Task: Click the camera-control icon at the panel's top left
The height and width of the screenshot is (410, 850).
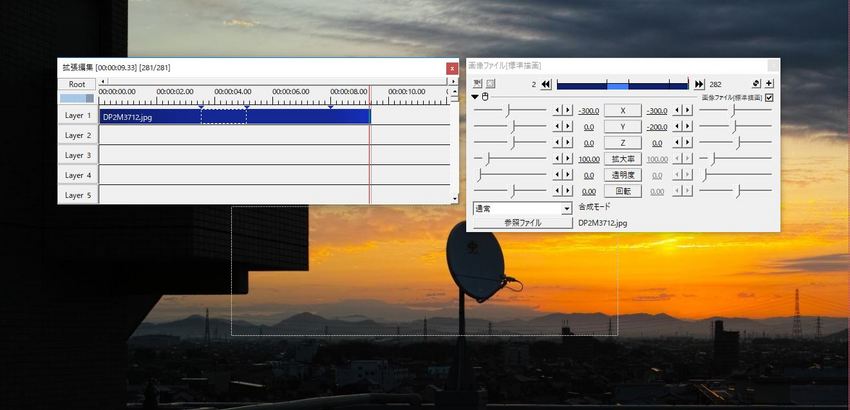Action: click(478, 84)
